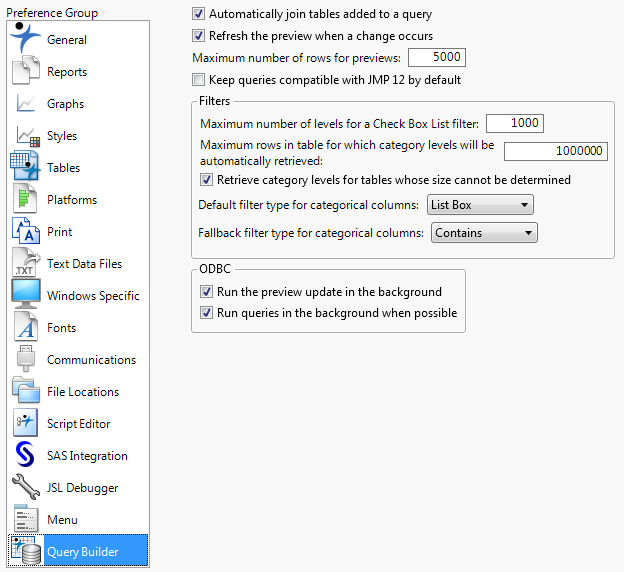This screenshot has width=624, height=572.
Task: Disable Run the preview update in the background
Action: [206, 291]
